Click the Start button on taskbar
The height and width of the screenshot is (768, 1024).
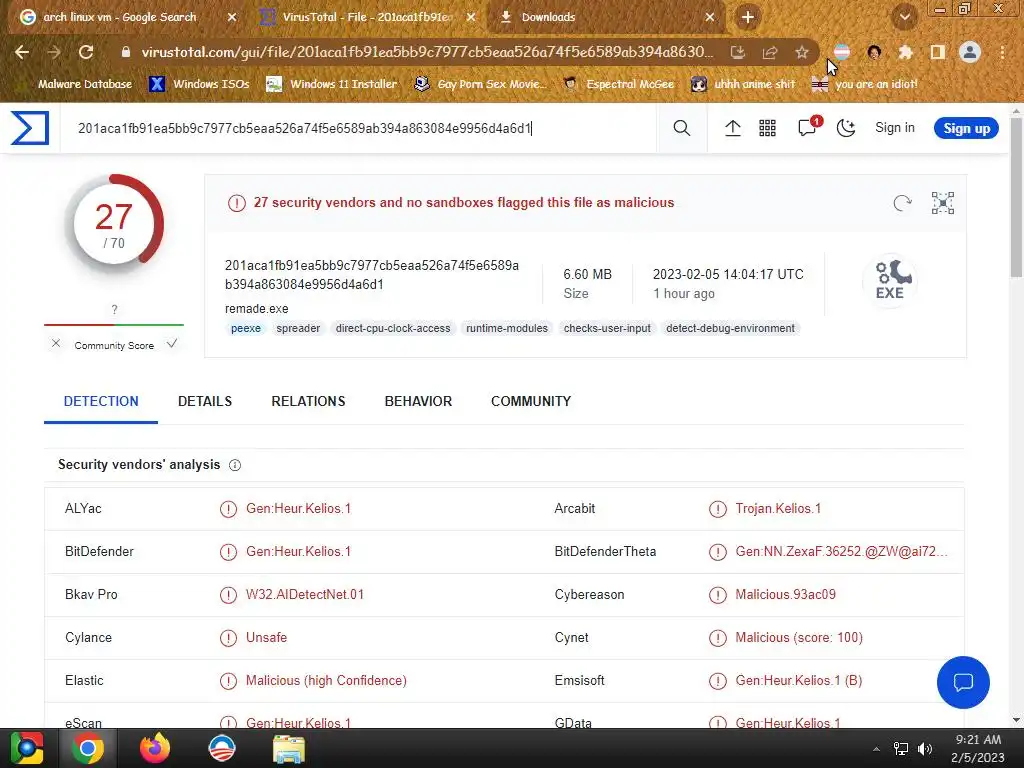(26, 748)
